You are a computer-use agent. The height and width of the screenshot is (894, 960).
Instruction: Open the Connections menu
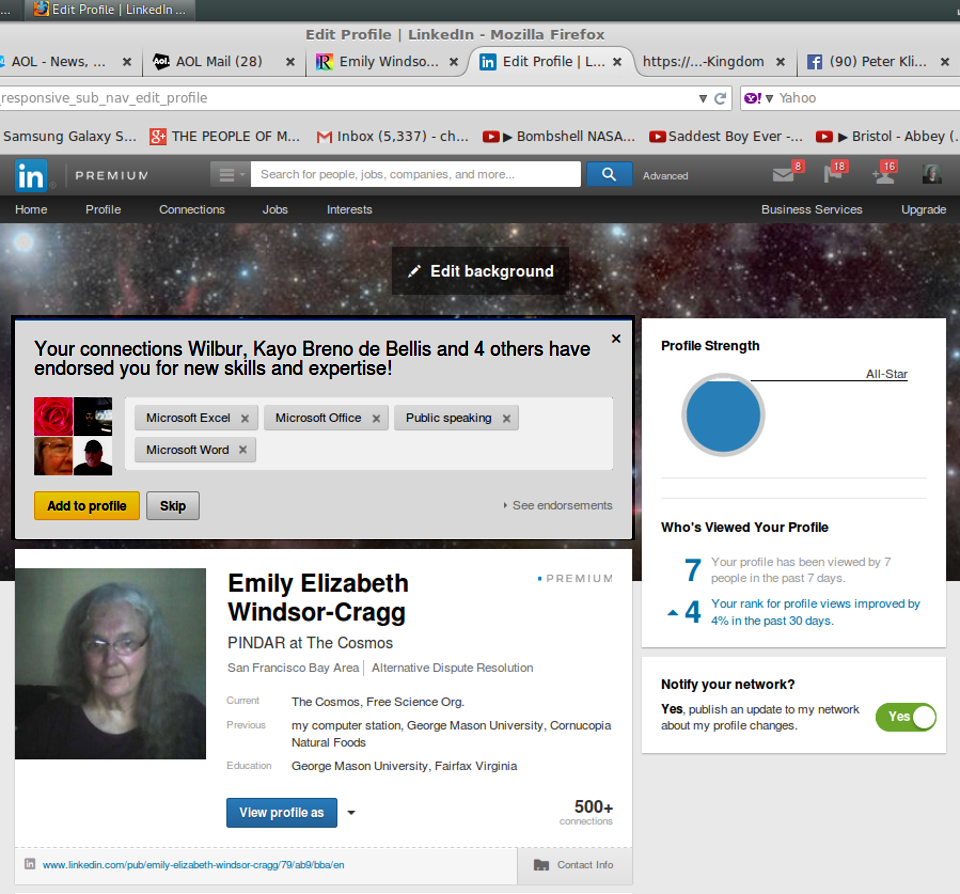click(192, 210)
